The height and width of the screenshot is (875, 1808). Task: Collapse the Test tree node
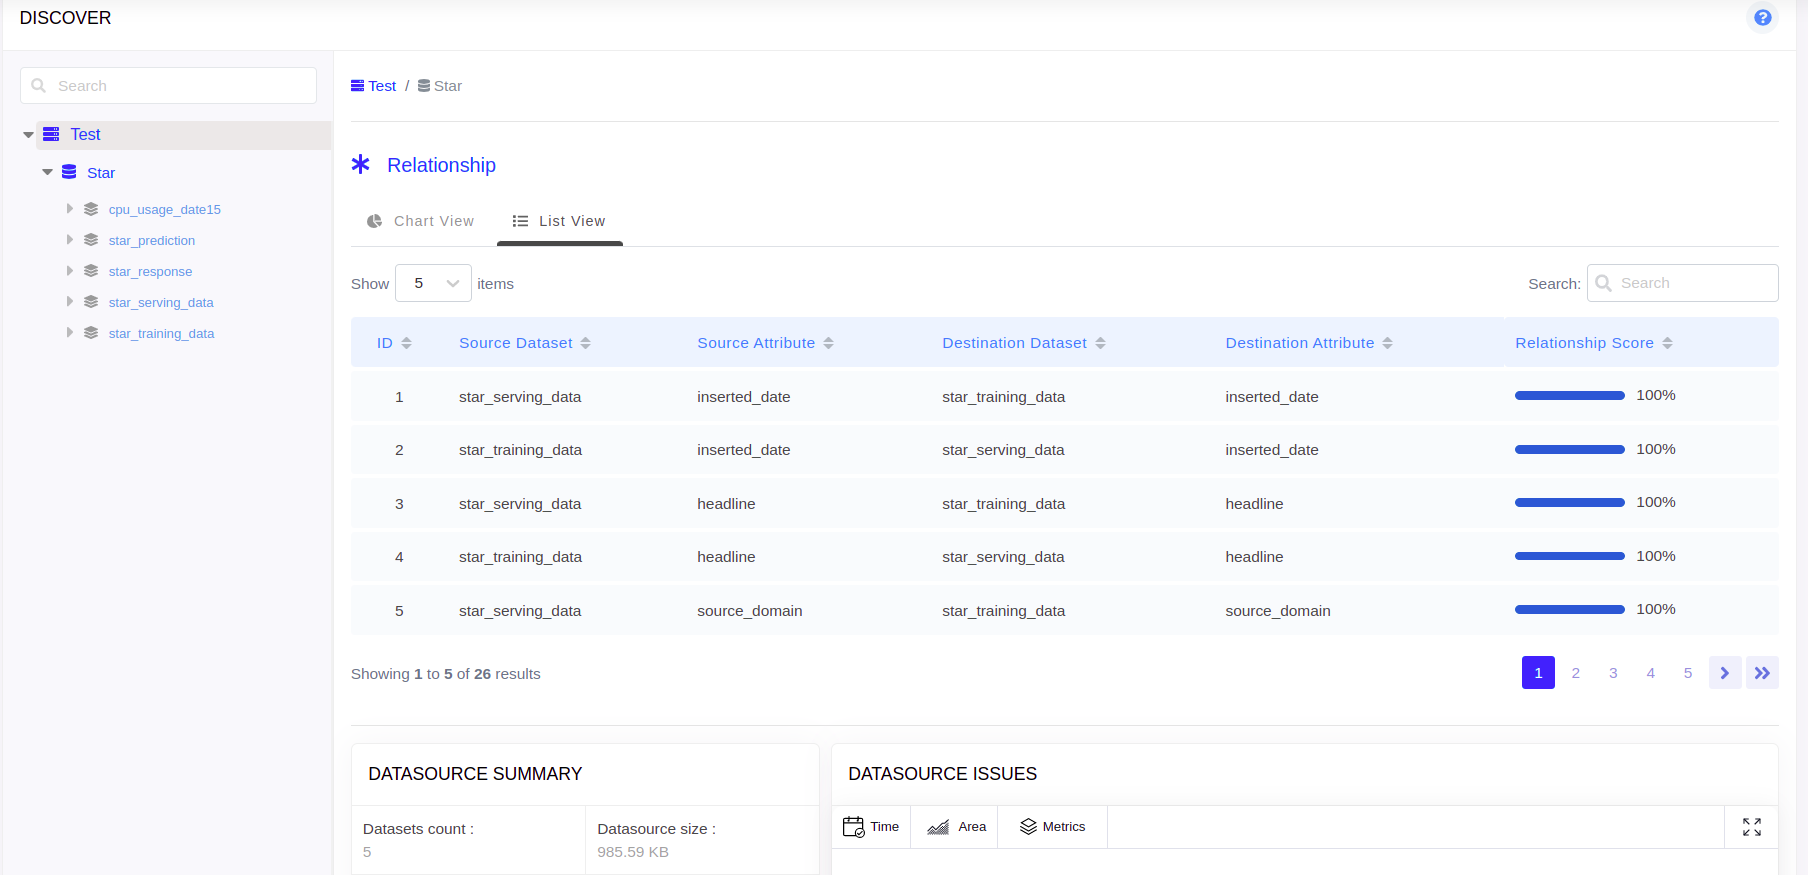click(28, 135)
